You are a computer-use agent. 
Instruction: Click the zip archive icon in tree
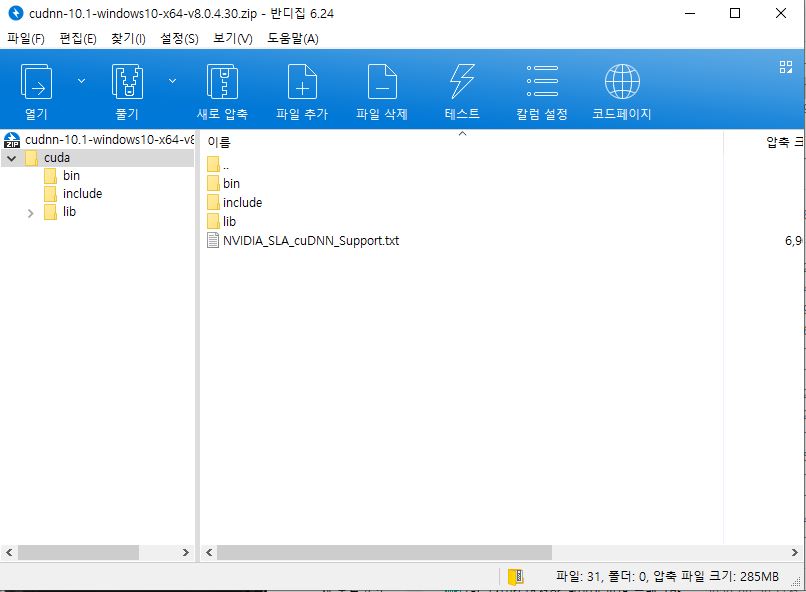click(x=12, y=140)
